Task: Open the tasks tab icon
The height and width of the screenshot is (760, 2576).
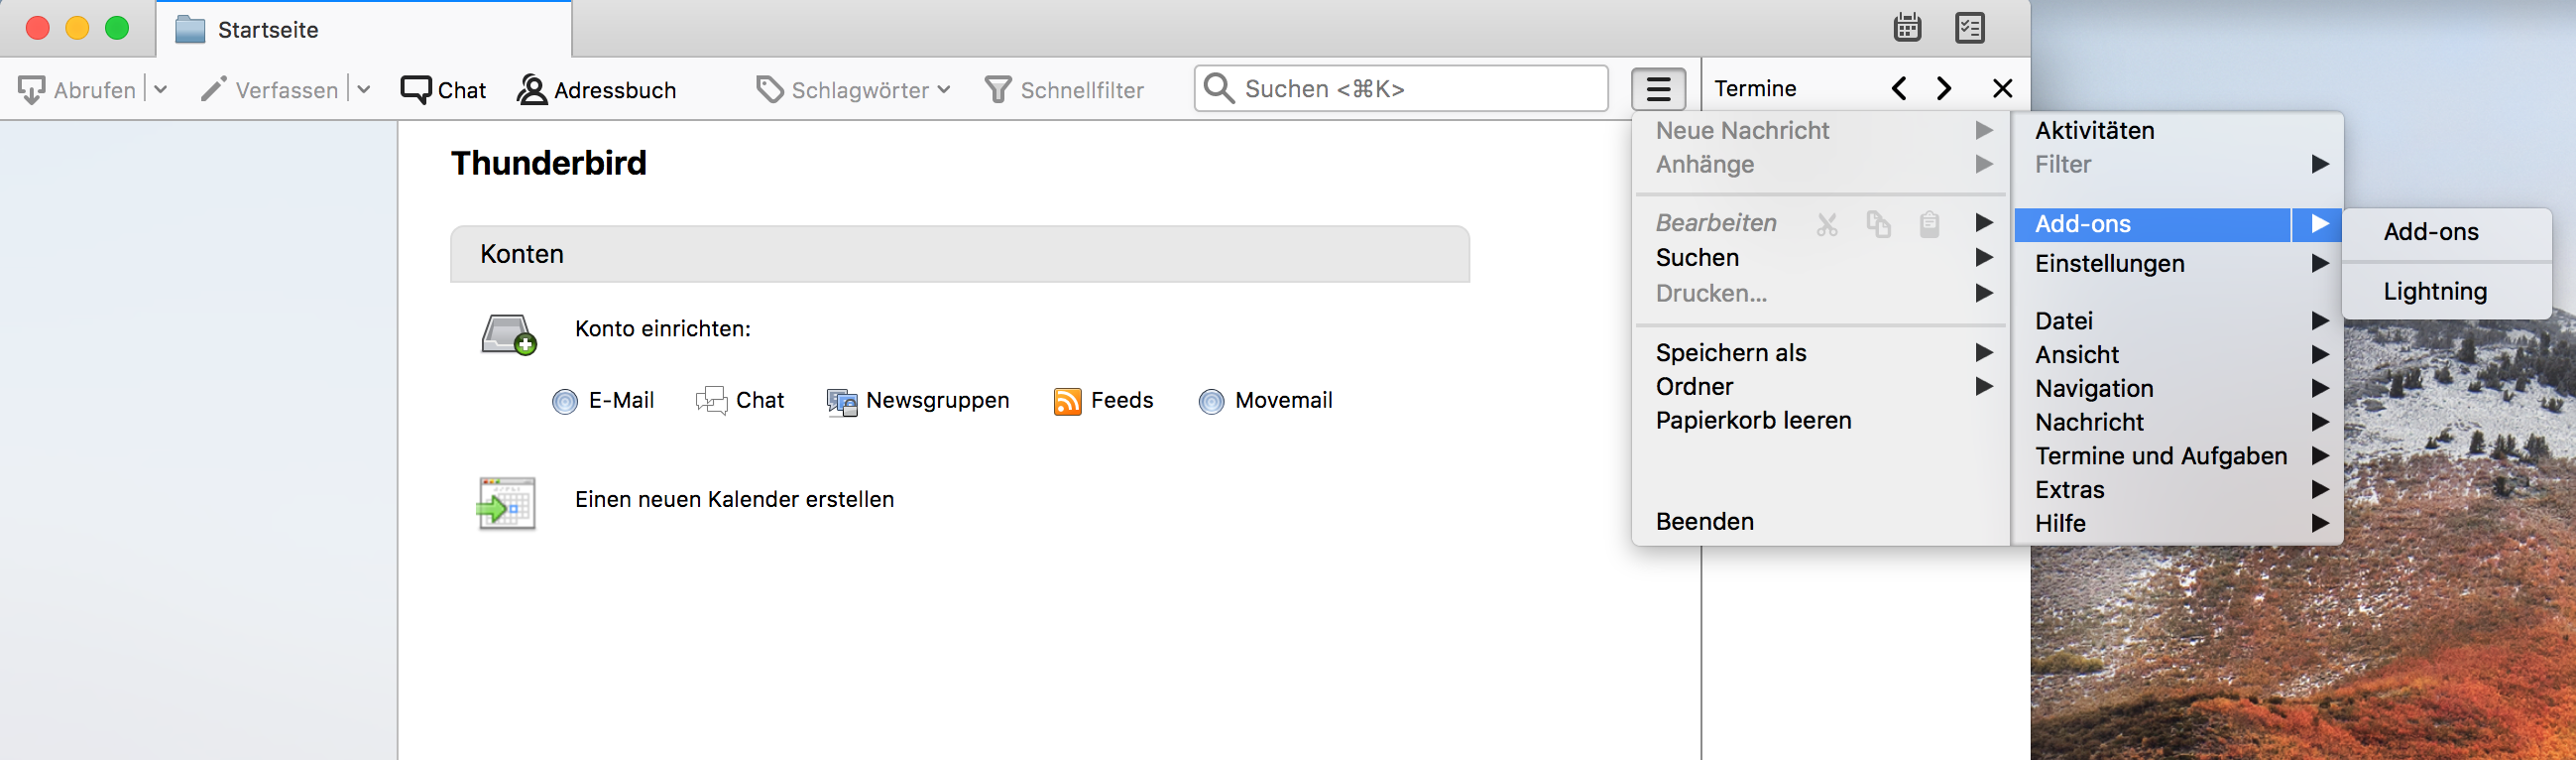Action: [x=1969, y=28]
